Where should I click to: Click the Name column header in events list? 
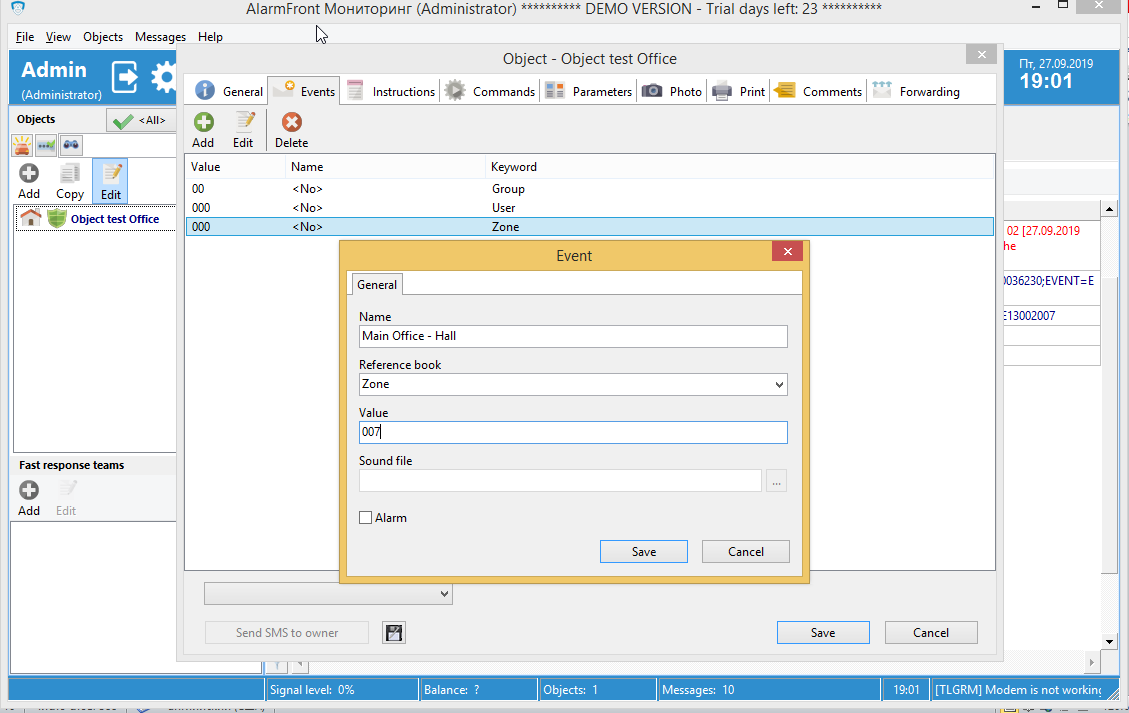(386, 166)
